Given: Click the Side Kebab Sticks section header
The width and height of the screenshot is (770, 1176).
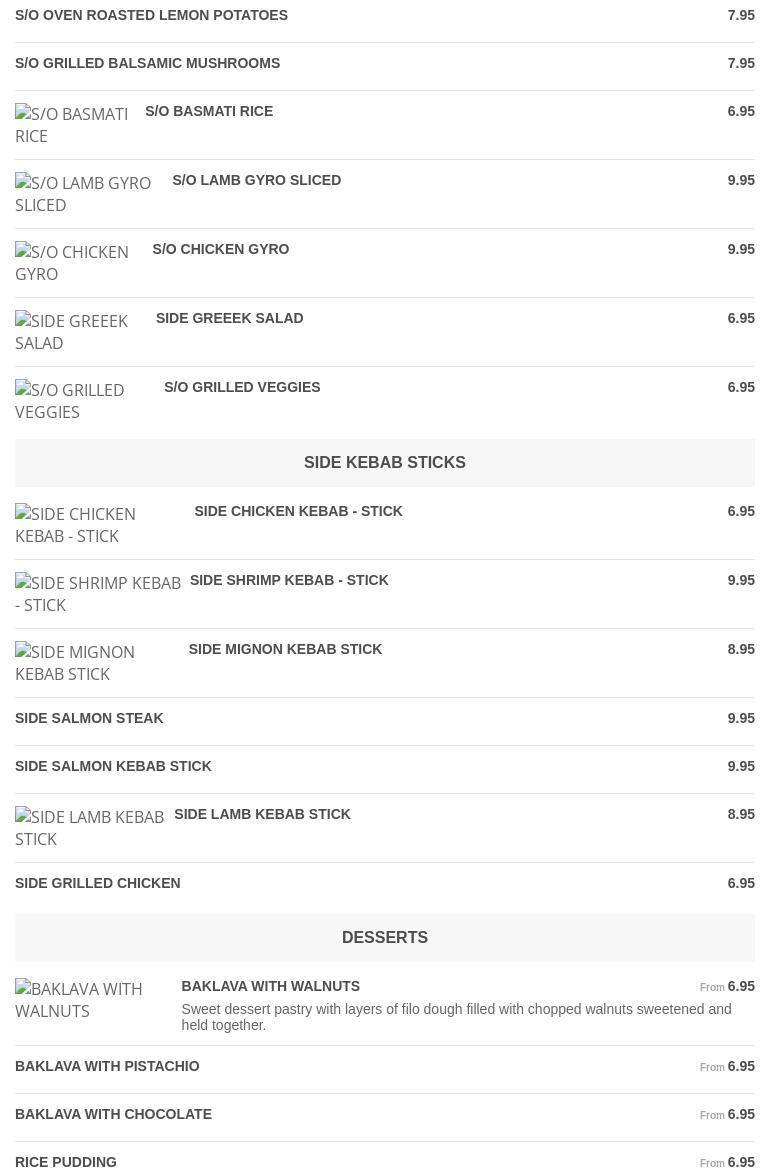Looking at the screenshot, I should tap(384, 463).
